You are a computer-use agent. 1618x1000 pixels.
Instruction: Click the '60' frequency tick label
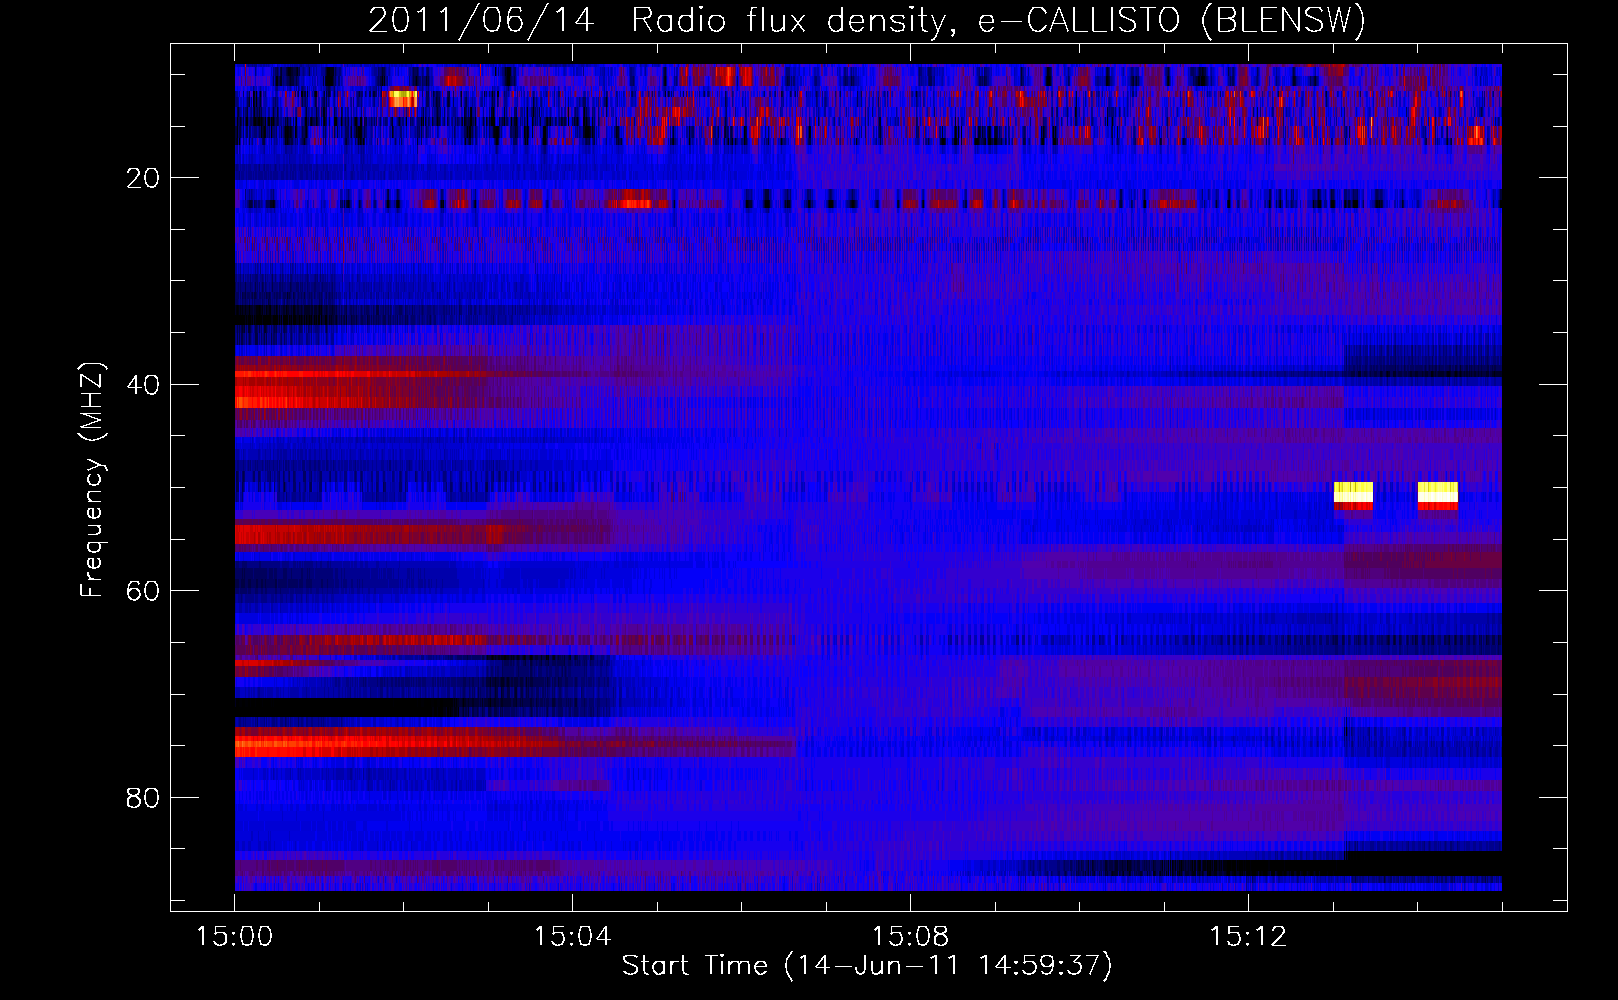(x=143, y=591)
